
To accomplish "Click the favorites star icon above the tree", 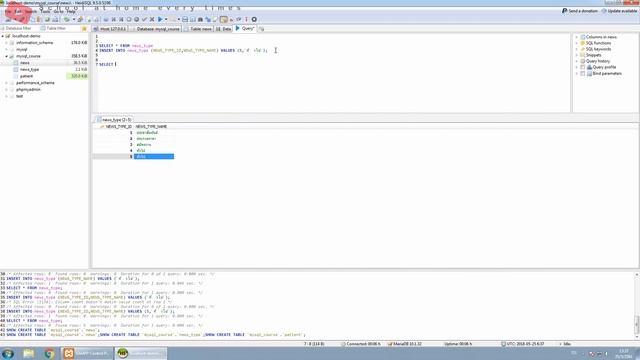I will (x=84, y=29).
